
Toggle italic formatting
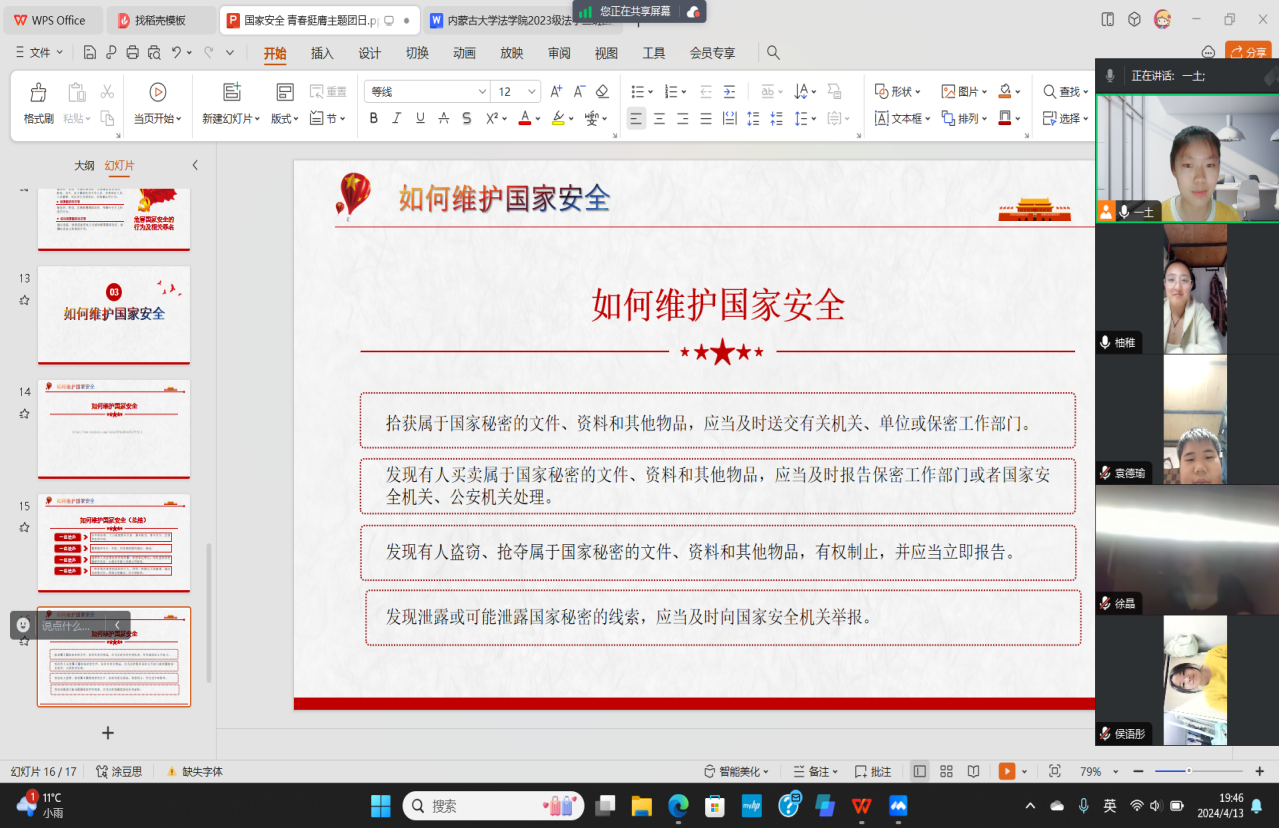(397, 118)
